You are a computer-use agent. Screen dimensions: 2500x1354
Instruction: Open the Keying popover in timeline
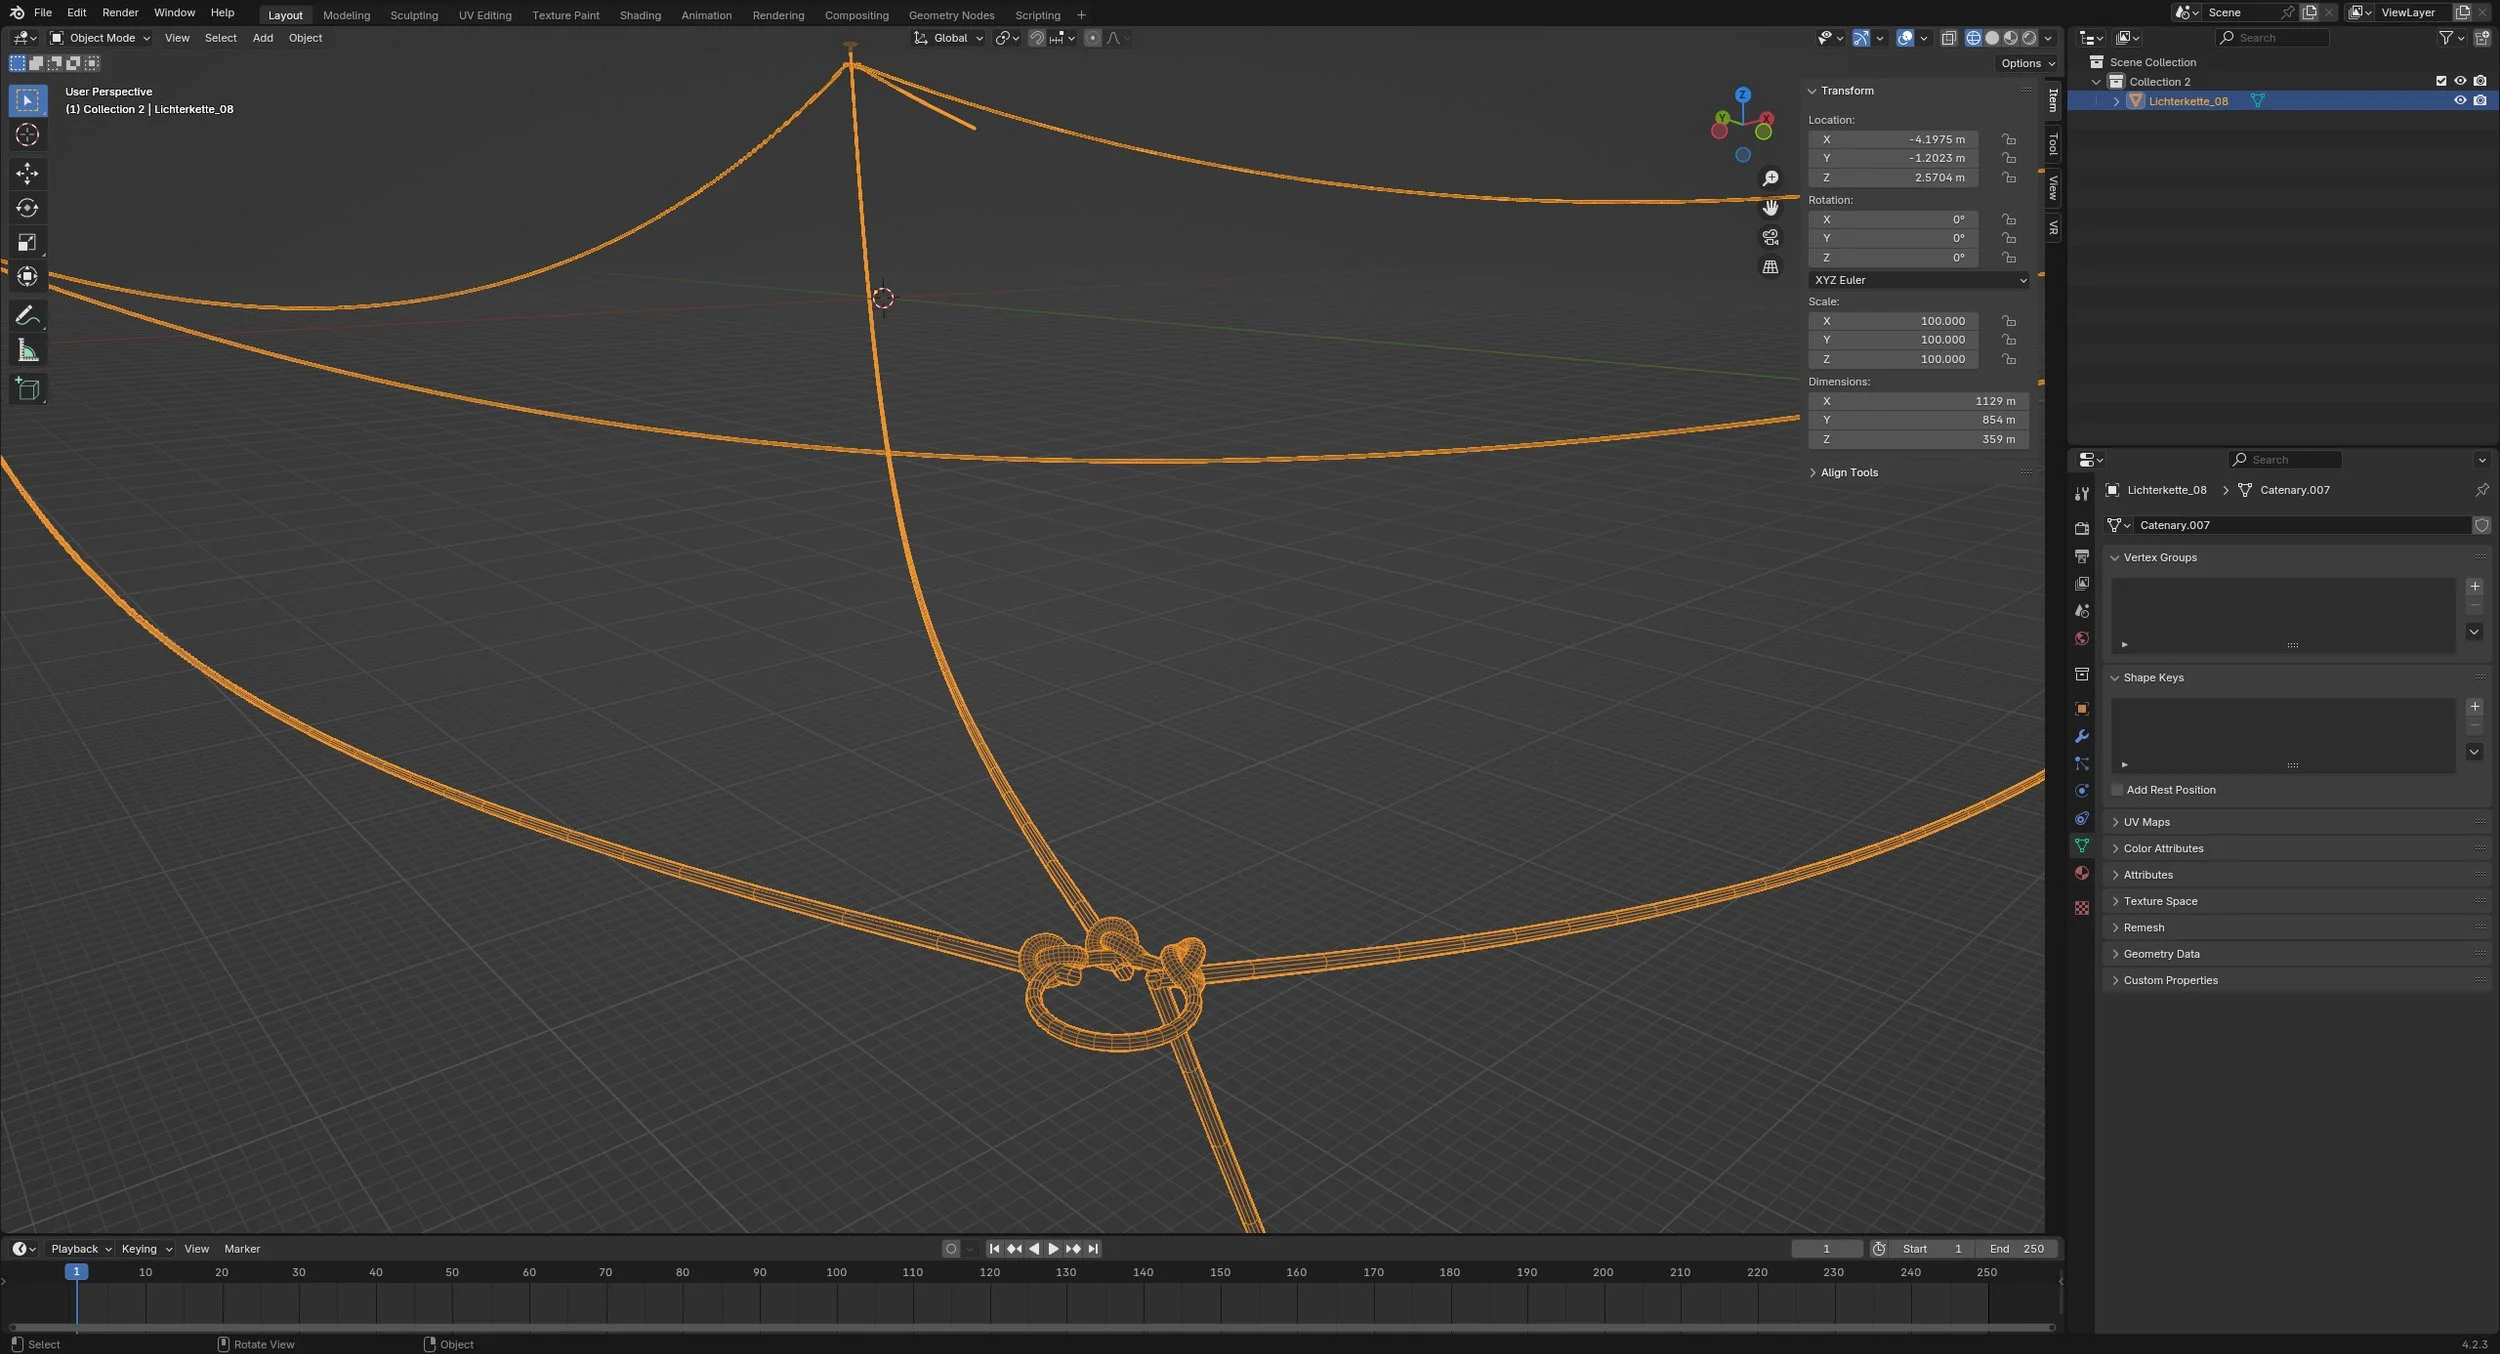146,1248
